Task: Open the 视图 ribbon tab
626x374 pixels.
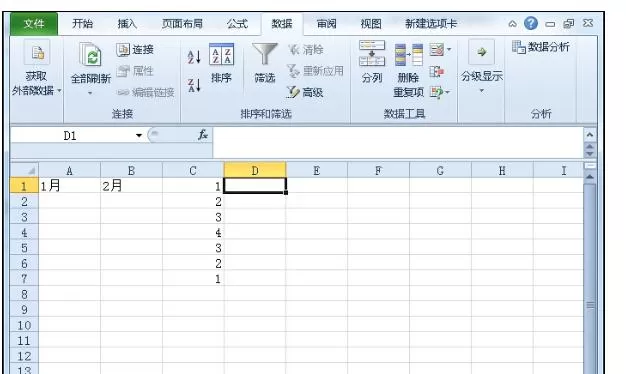Action: pyautogui.click(x=371, y=24)
